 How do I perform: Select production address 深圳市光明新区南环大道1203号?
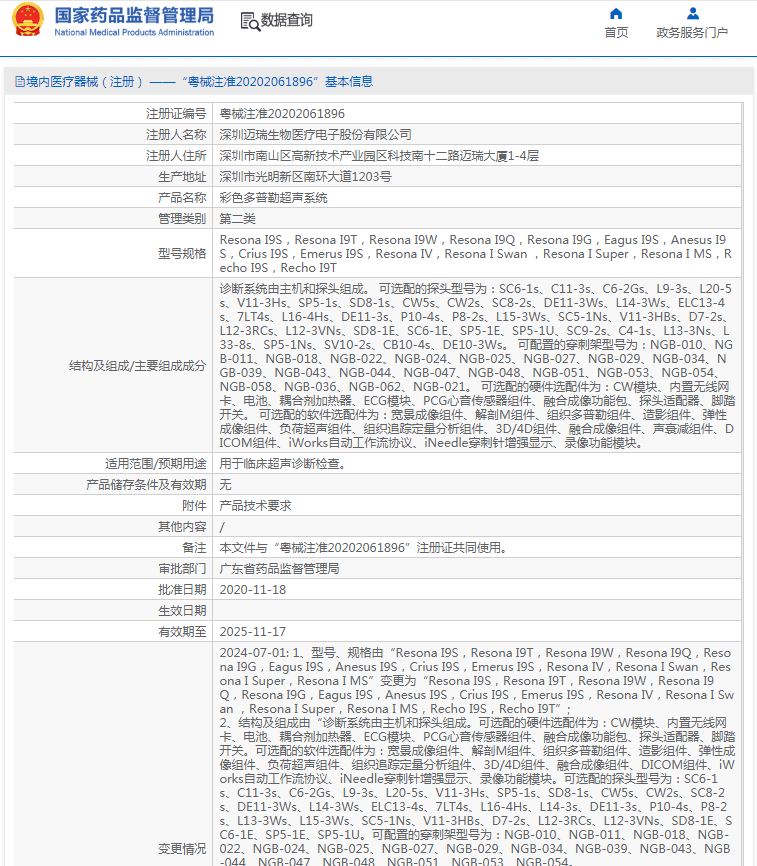coord(305,177)
